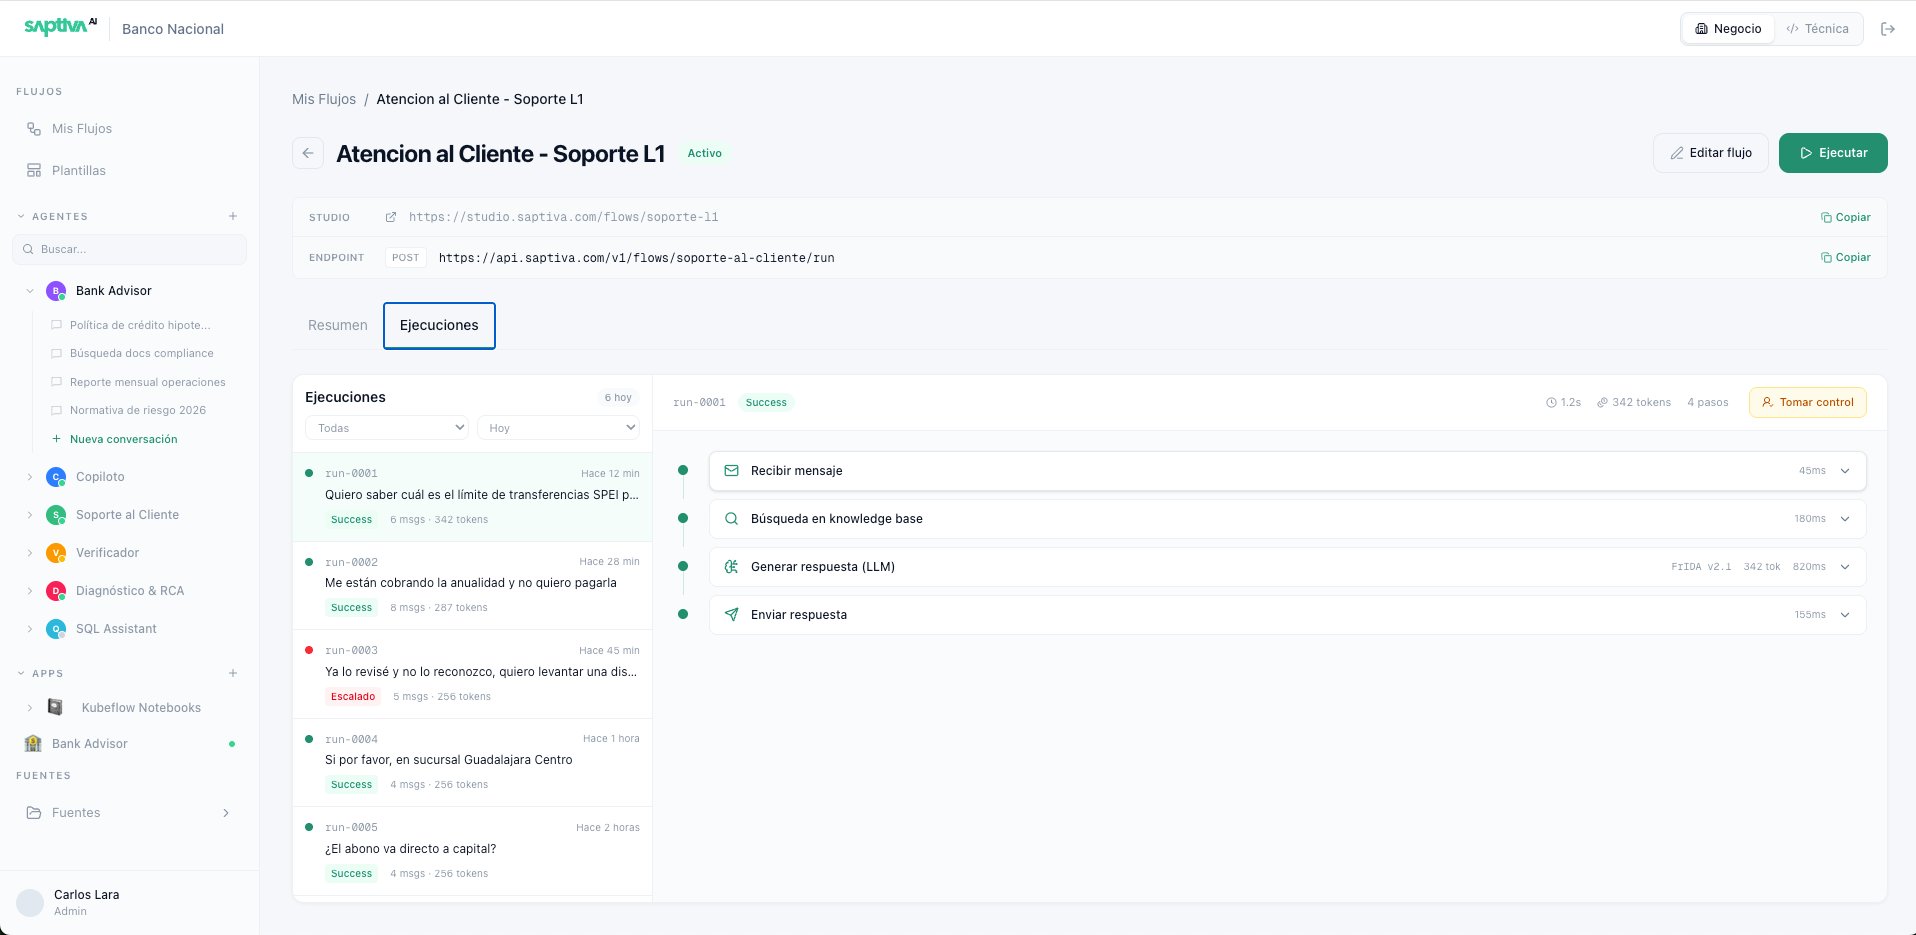
Task: Select the Verificador agent icon
Action: coord(55,552)
